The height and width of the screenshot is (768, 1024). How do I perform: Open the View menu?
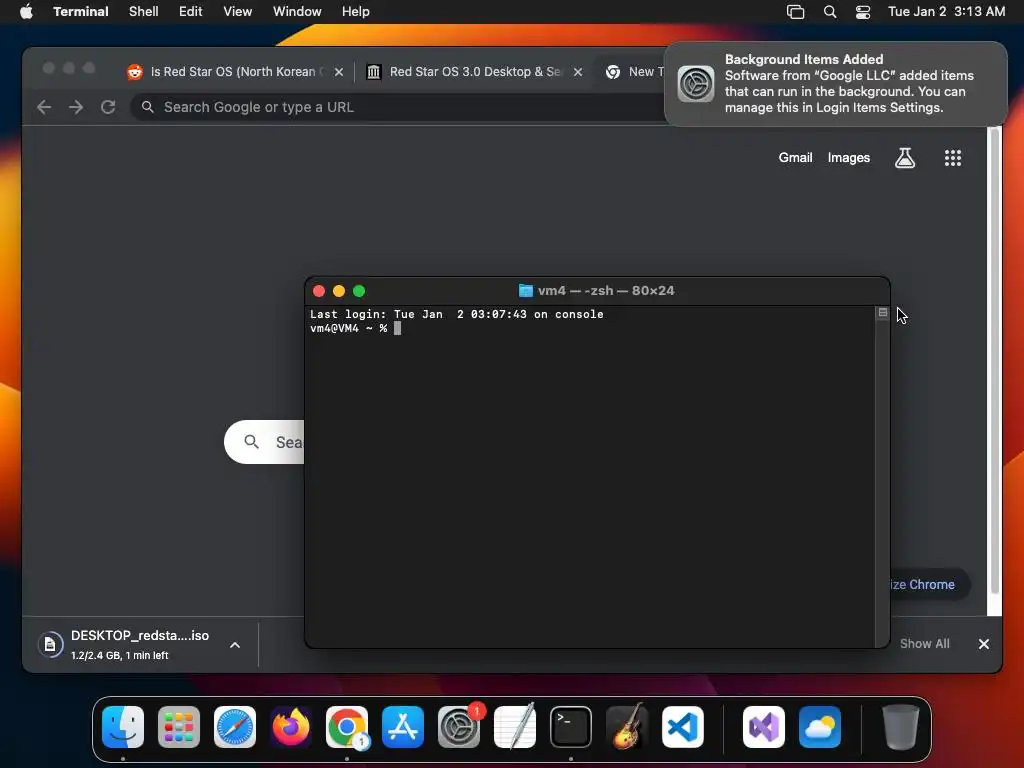pos(237,11)
